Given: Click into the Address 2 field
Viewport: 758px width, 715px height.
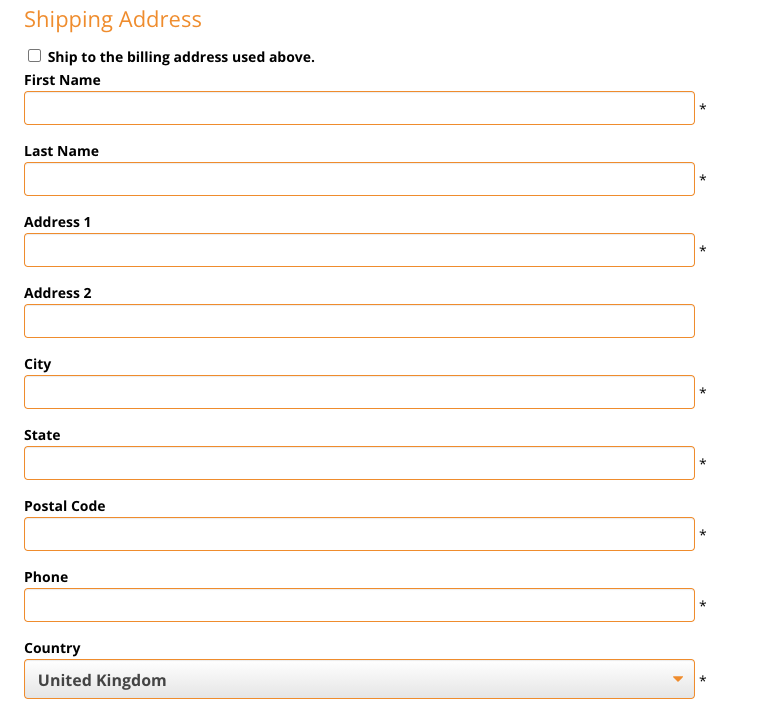Looking at the screenshot, I should click(x=359, y=321).
